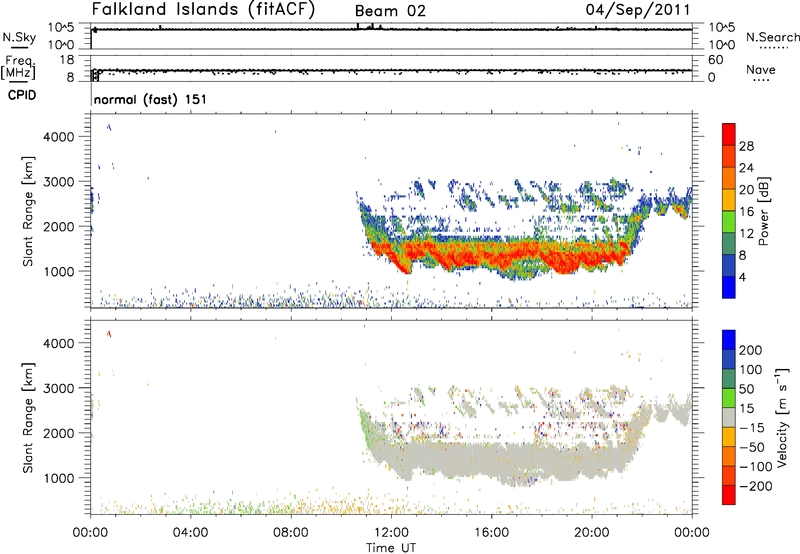Select the 'N.Sky' legend label
Screen dimensions: 800x554
19,37
